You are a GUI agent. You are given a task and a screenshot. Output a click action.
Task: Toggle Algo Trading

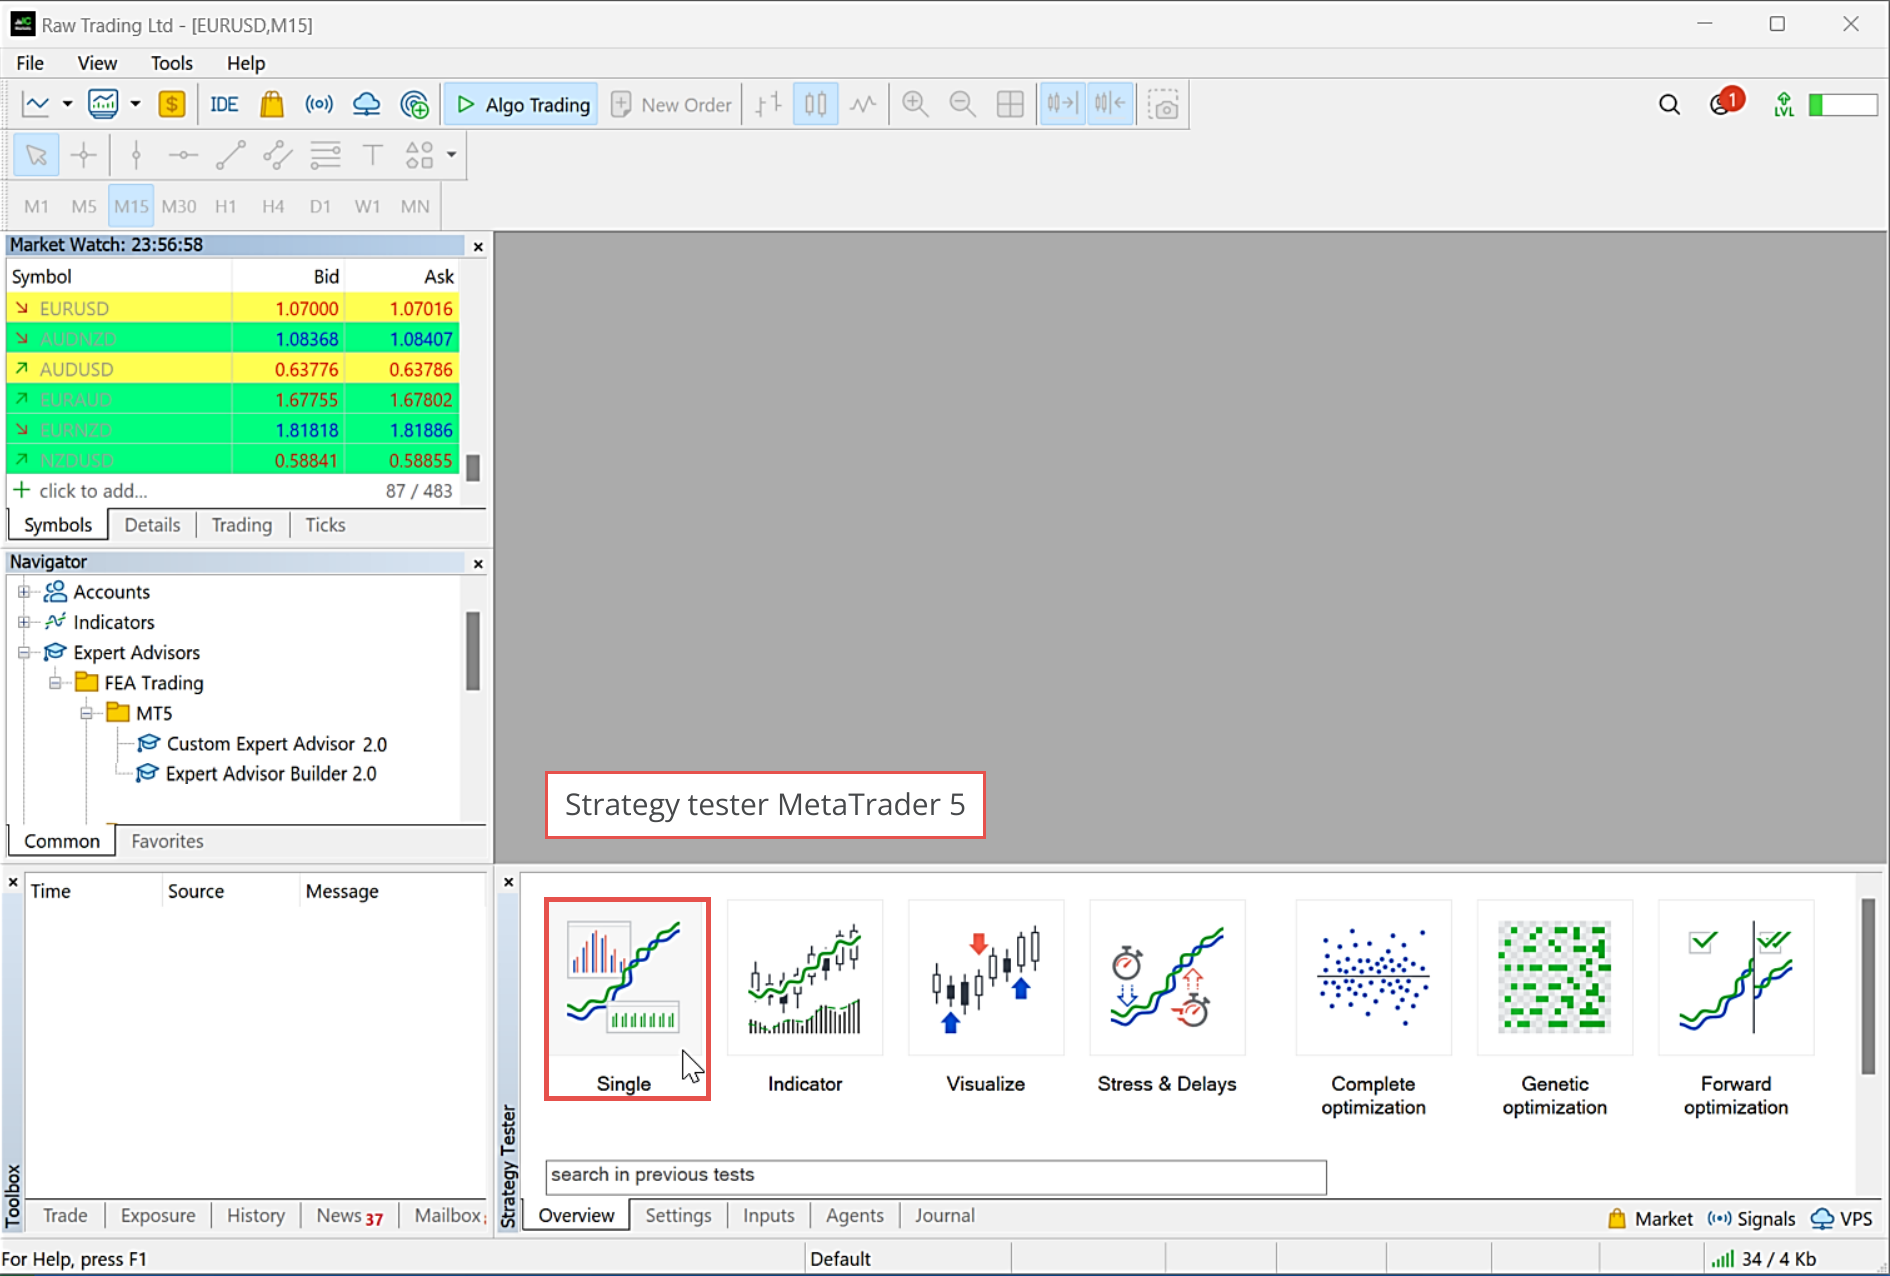coord(522,104)
